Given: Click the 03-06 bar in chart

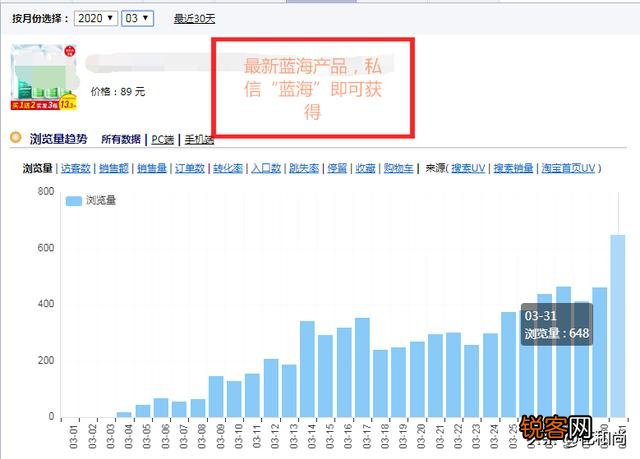Looking at the screenshot, I should click(x=161, y=407).
